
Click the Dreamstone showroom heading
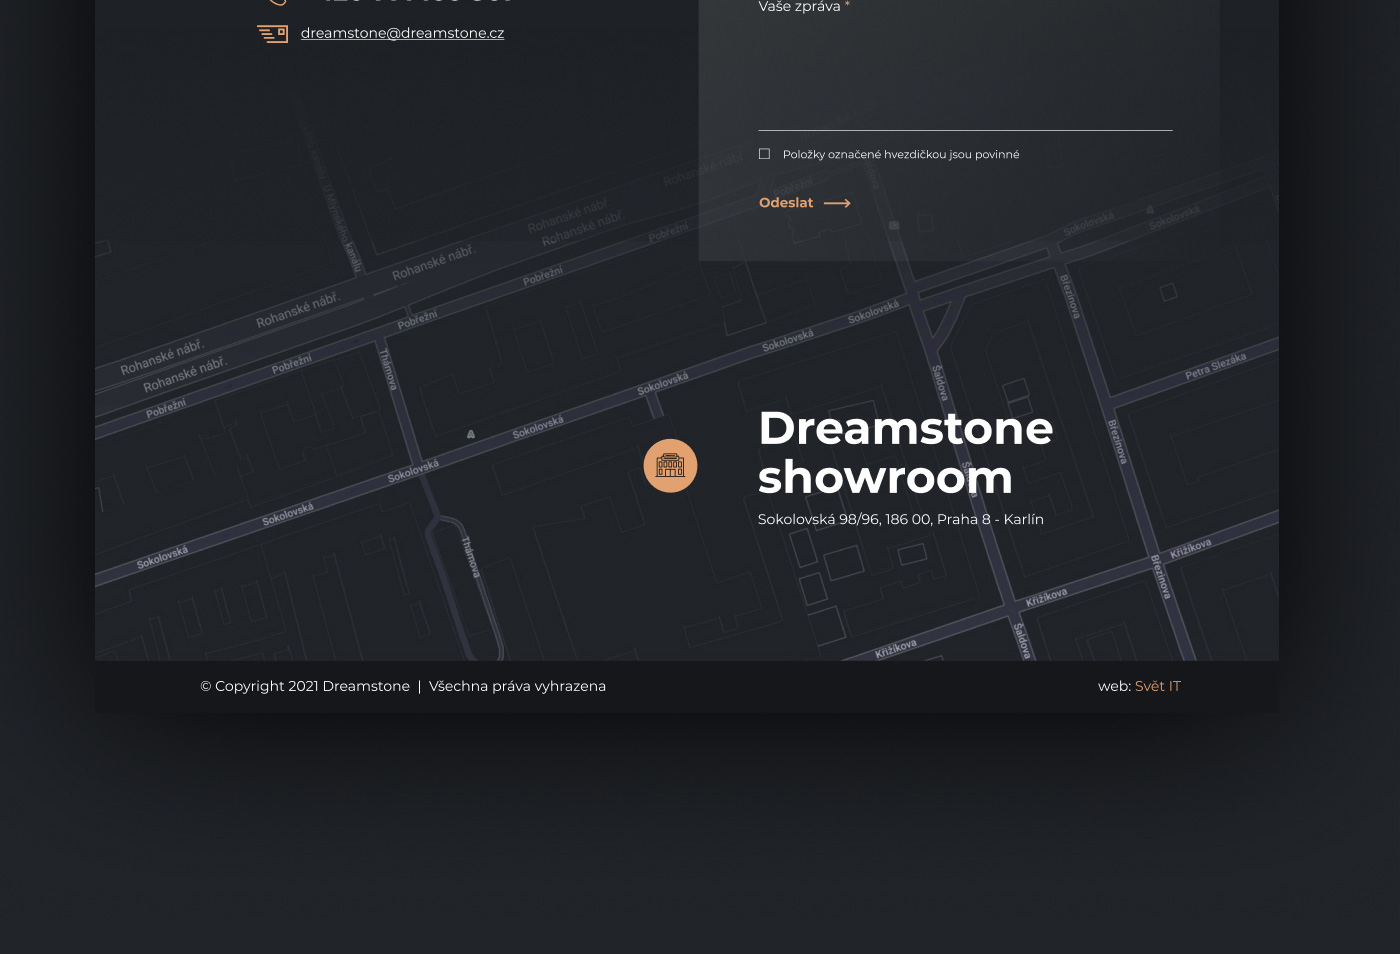tap(904, 452)
